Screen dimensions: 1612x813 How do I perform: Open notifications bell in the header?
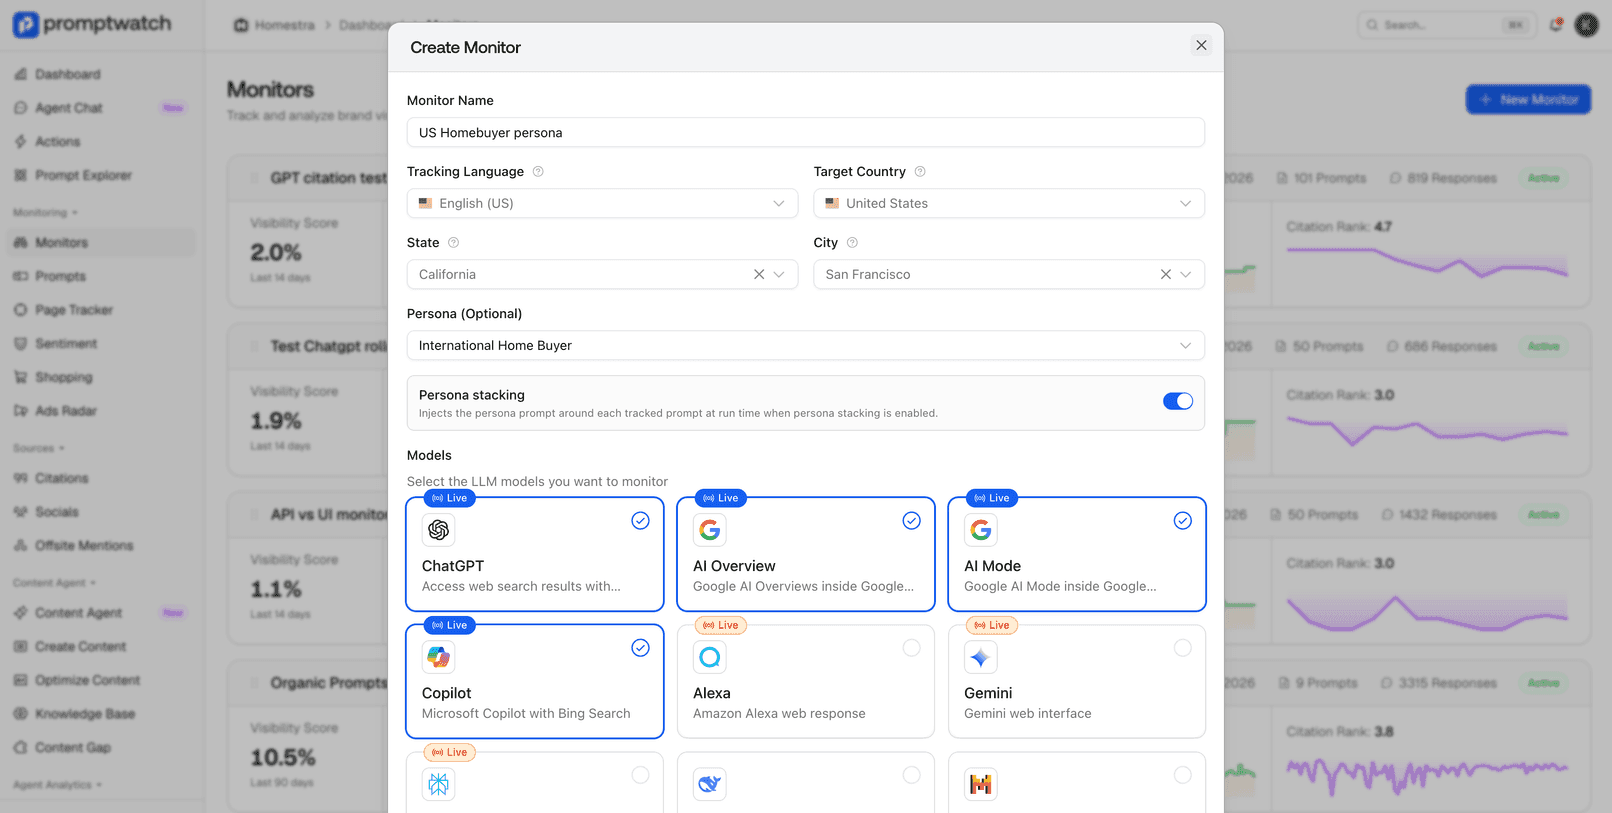point(1556,25)
